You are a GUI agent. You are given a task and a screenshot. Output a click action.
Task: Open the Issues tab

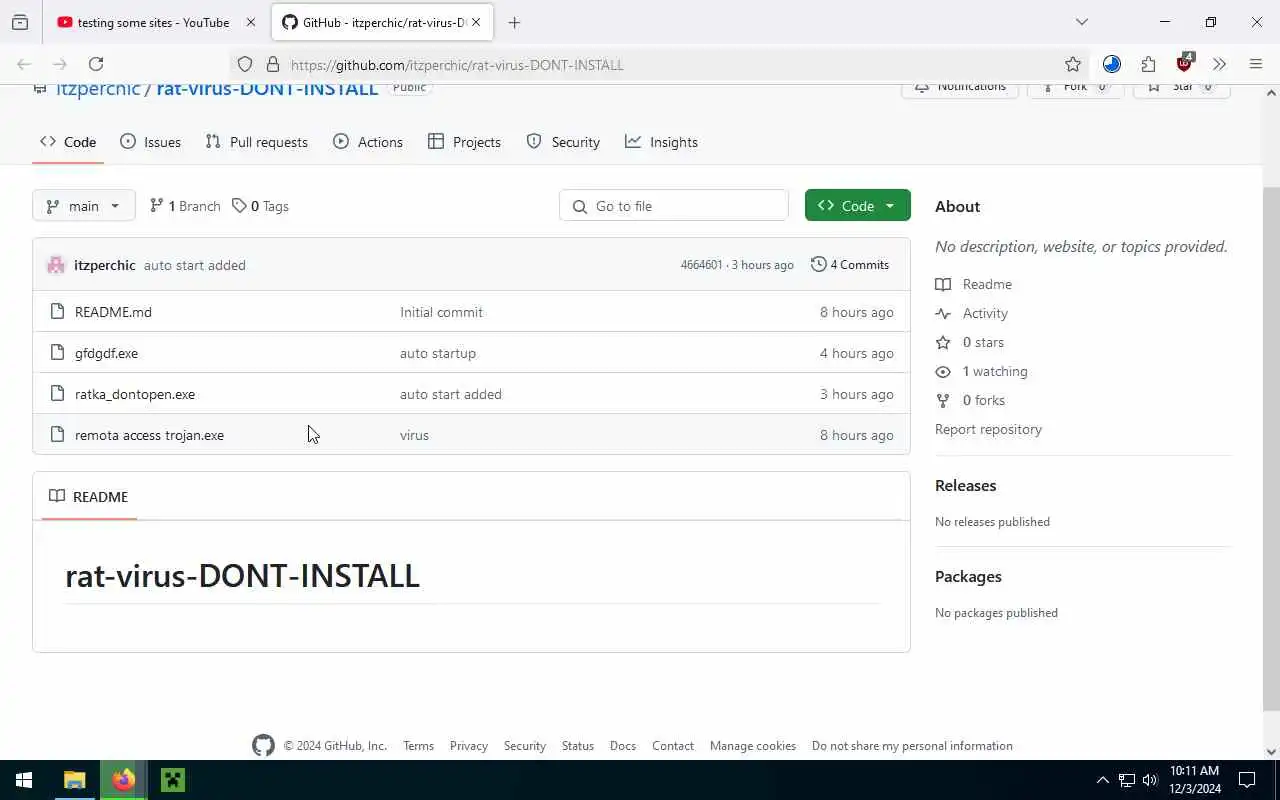tap(151, 142)
